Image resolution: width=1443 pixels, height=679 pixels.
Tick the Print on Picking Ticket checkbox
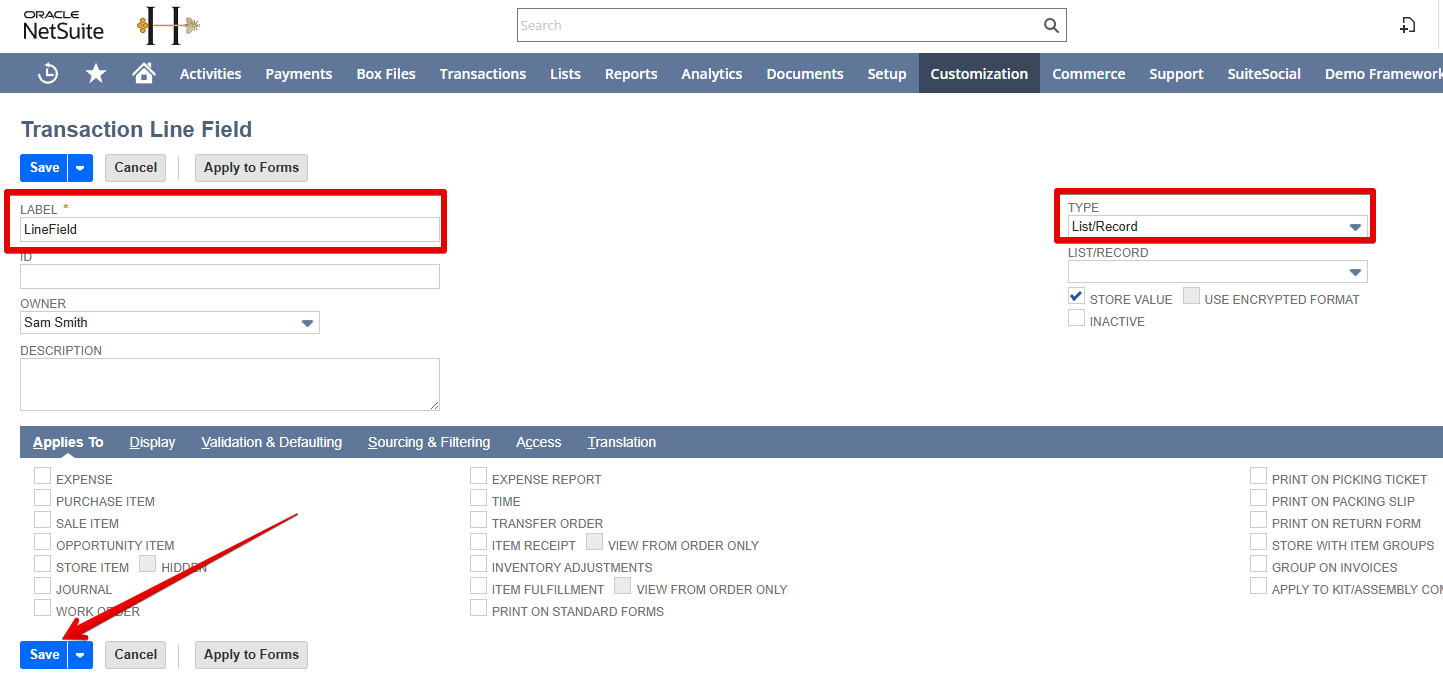pyautogui.click(x=1258, y=477)
